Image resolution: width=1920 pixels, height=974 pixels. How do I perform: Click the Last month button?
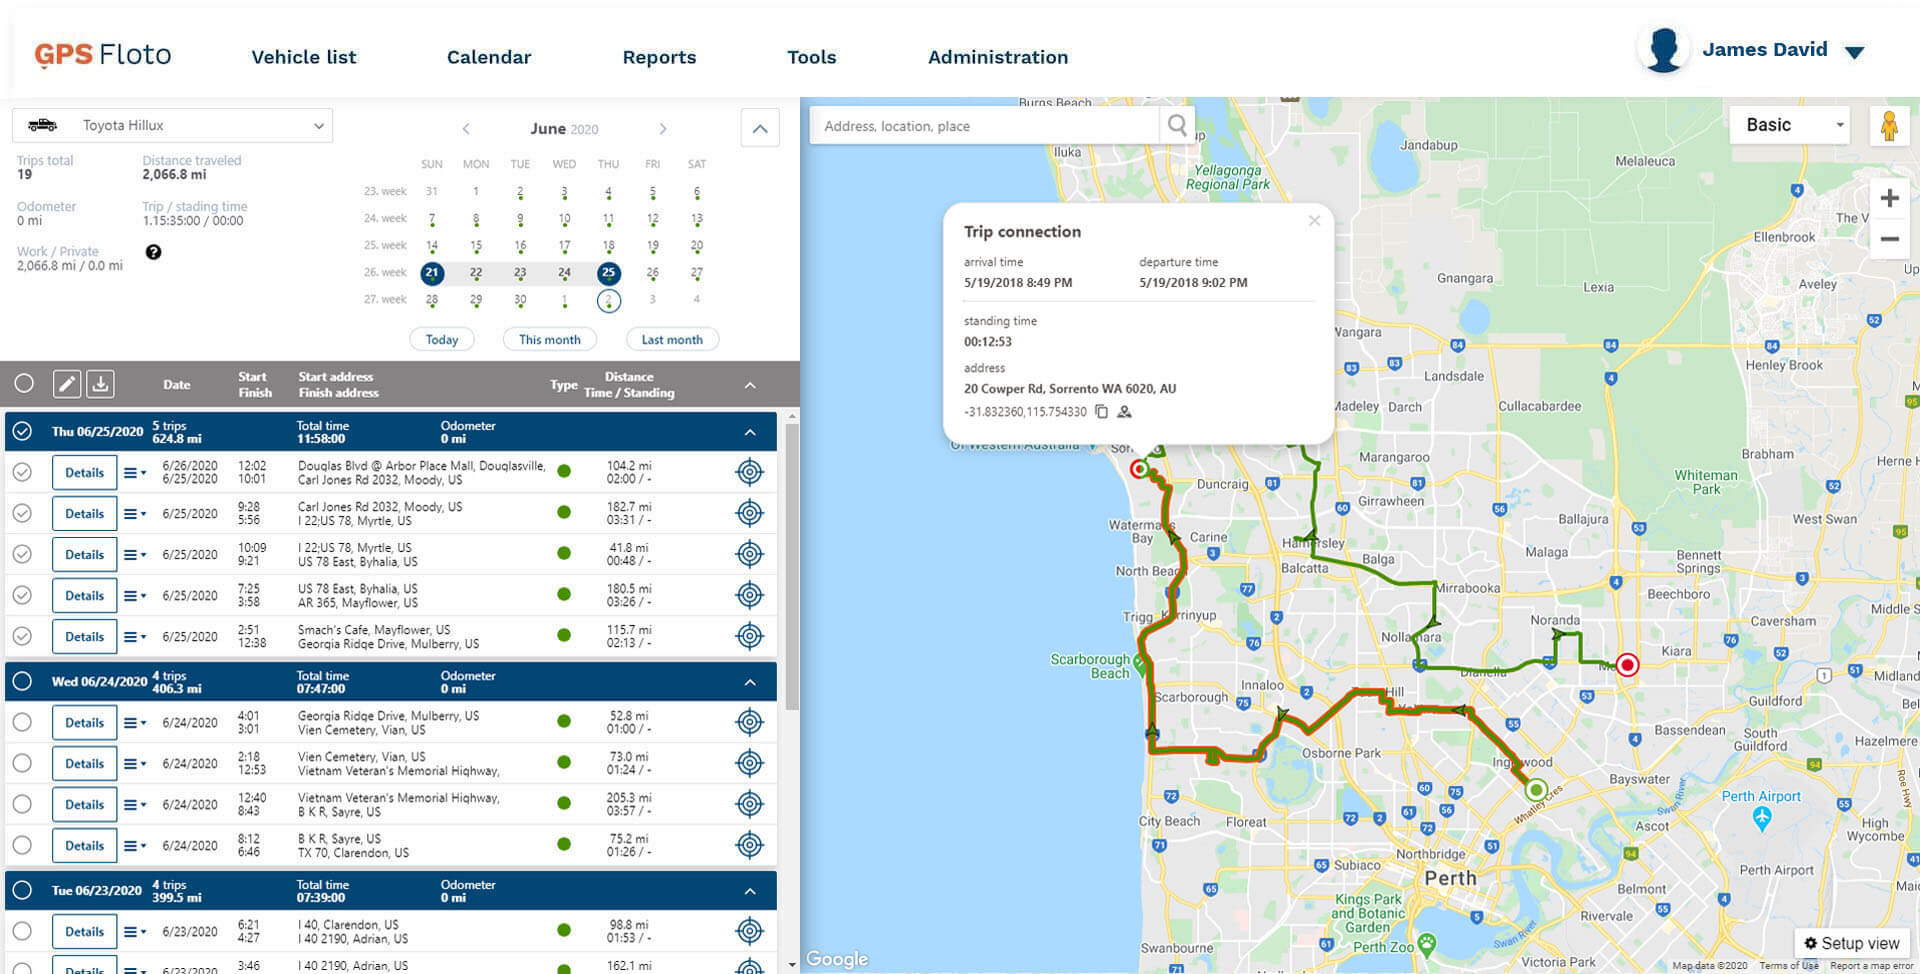pos(671,340)
